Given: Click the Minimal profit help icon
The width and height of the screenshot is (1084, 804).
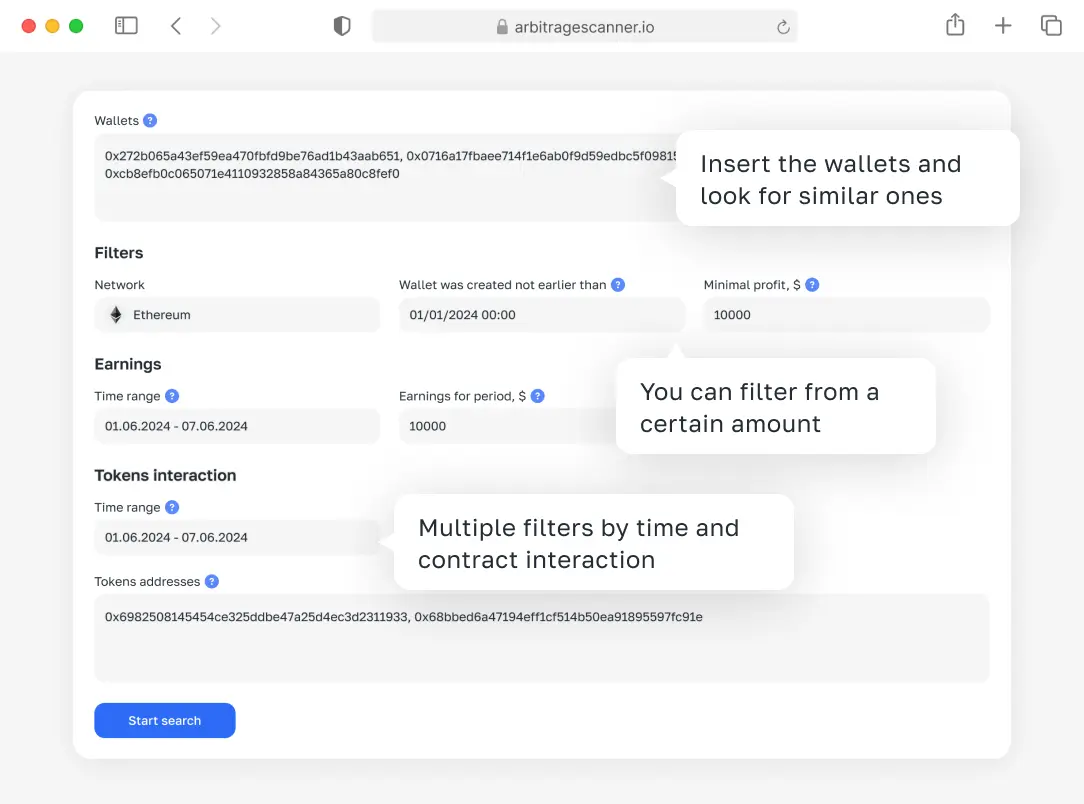Looking at the screenshot, I should tap(812, 285).
